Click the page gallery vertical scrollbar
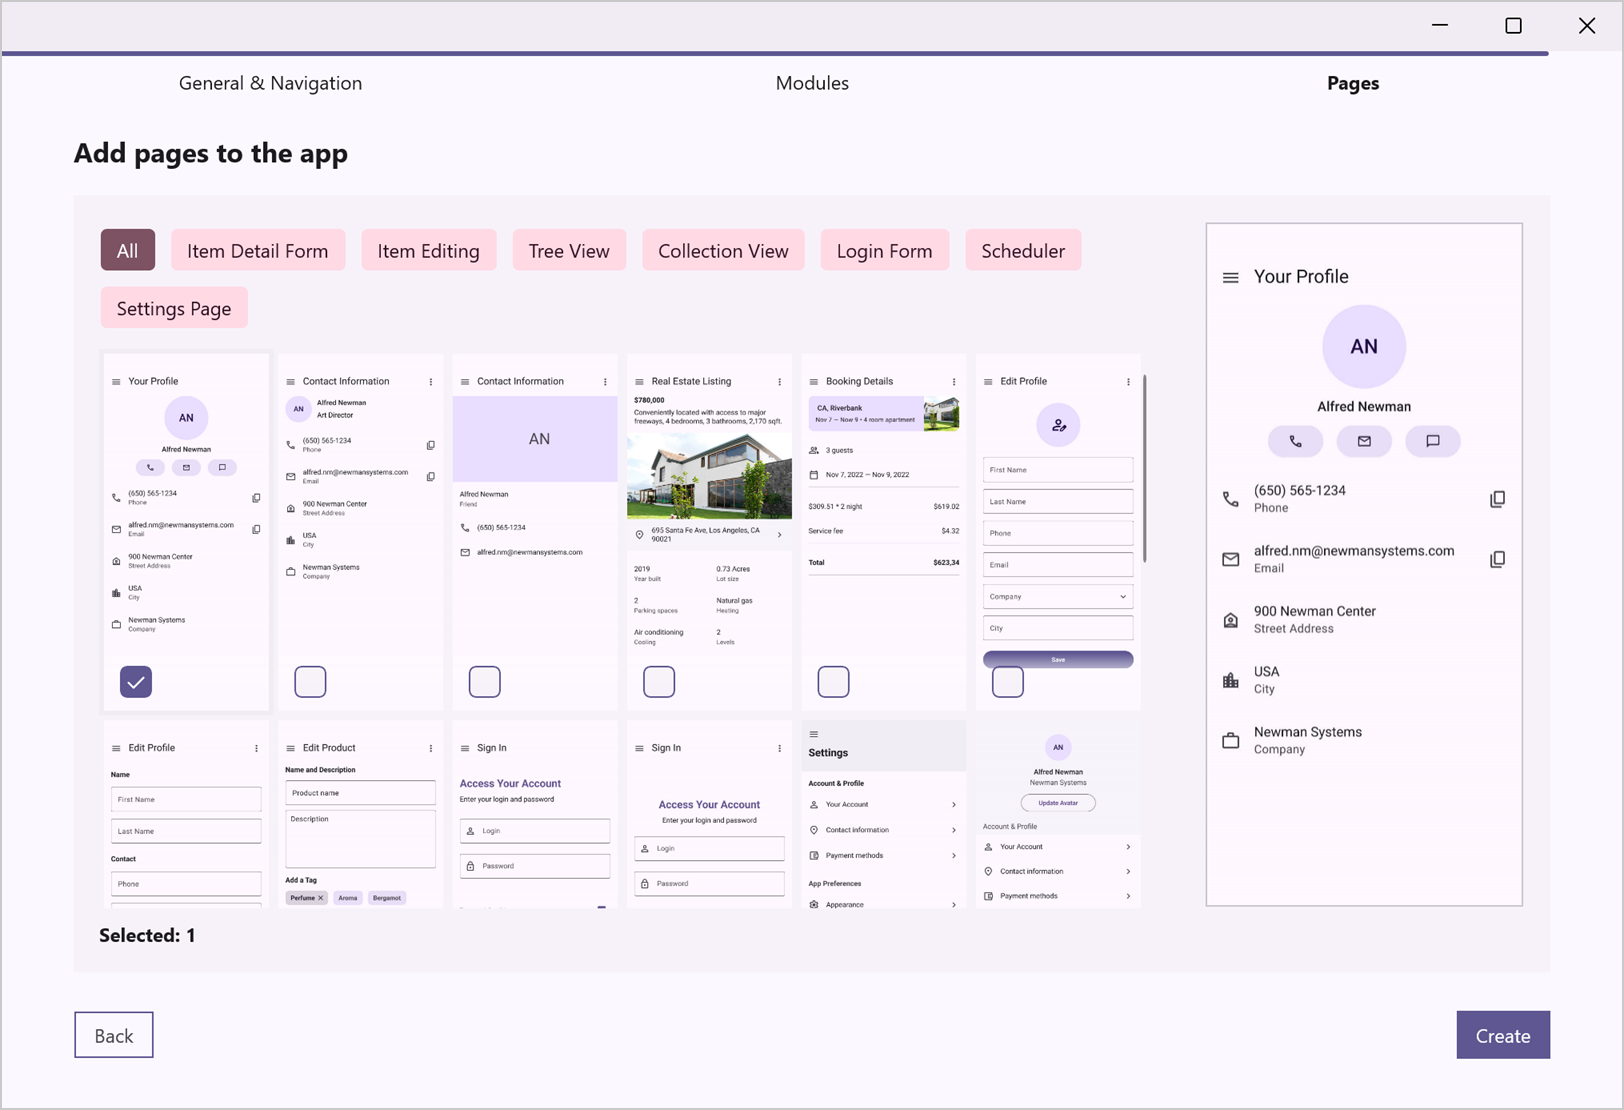Image resolution: width=1624 pixels, height=1110 pixels. pyautogui.click(x=1145, y=470)
